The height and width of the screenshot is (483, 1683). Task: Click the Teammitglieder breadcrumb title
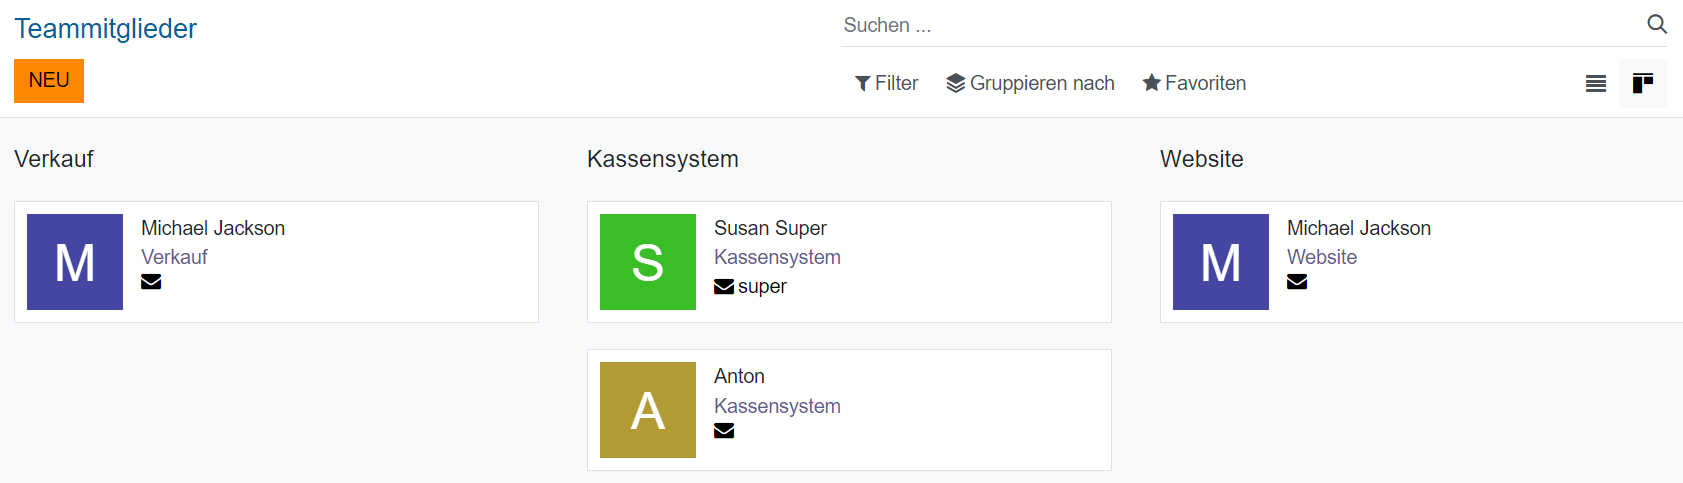click(x=105, y=28)
